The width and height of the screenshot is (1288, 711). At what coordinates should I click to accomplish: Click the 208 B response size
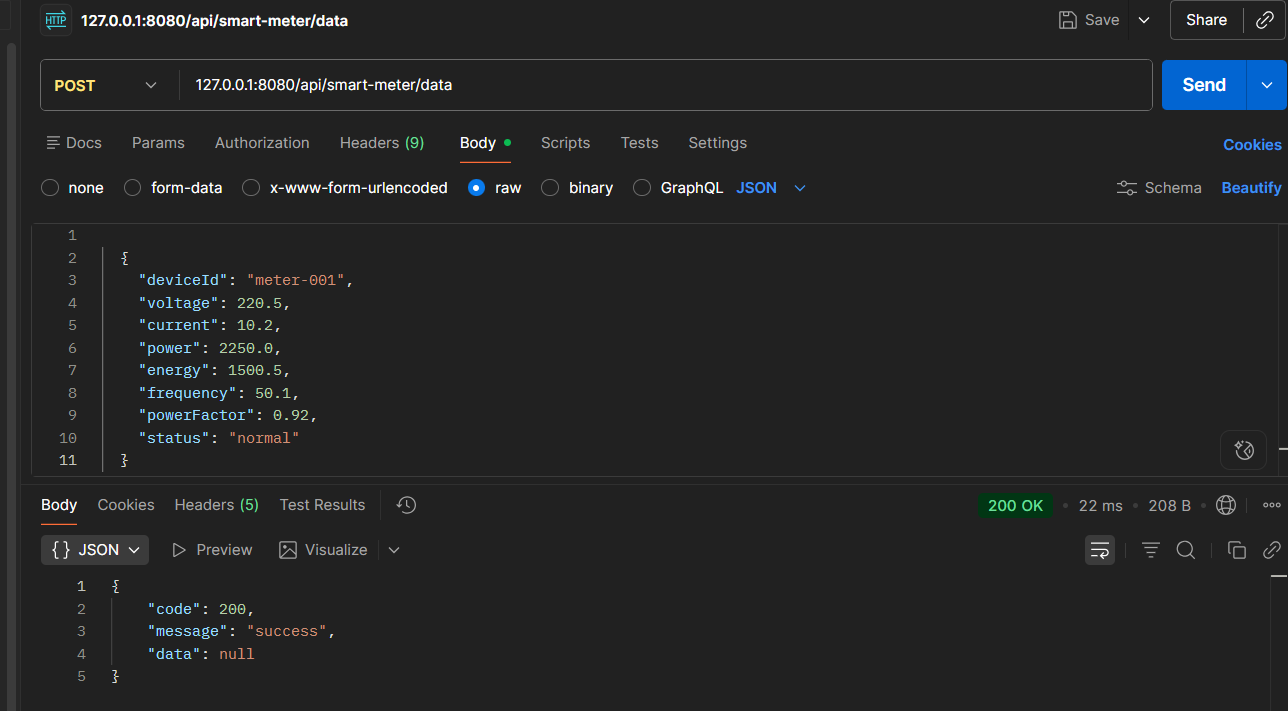(1169, 506)
